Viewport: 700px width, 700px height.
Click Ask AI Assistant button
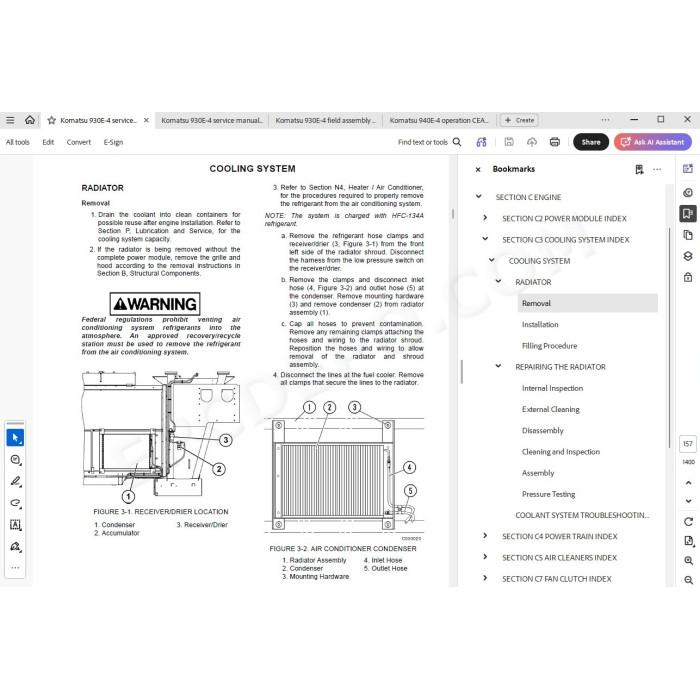point(653,142)
